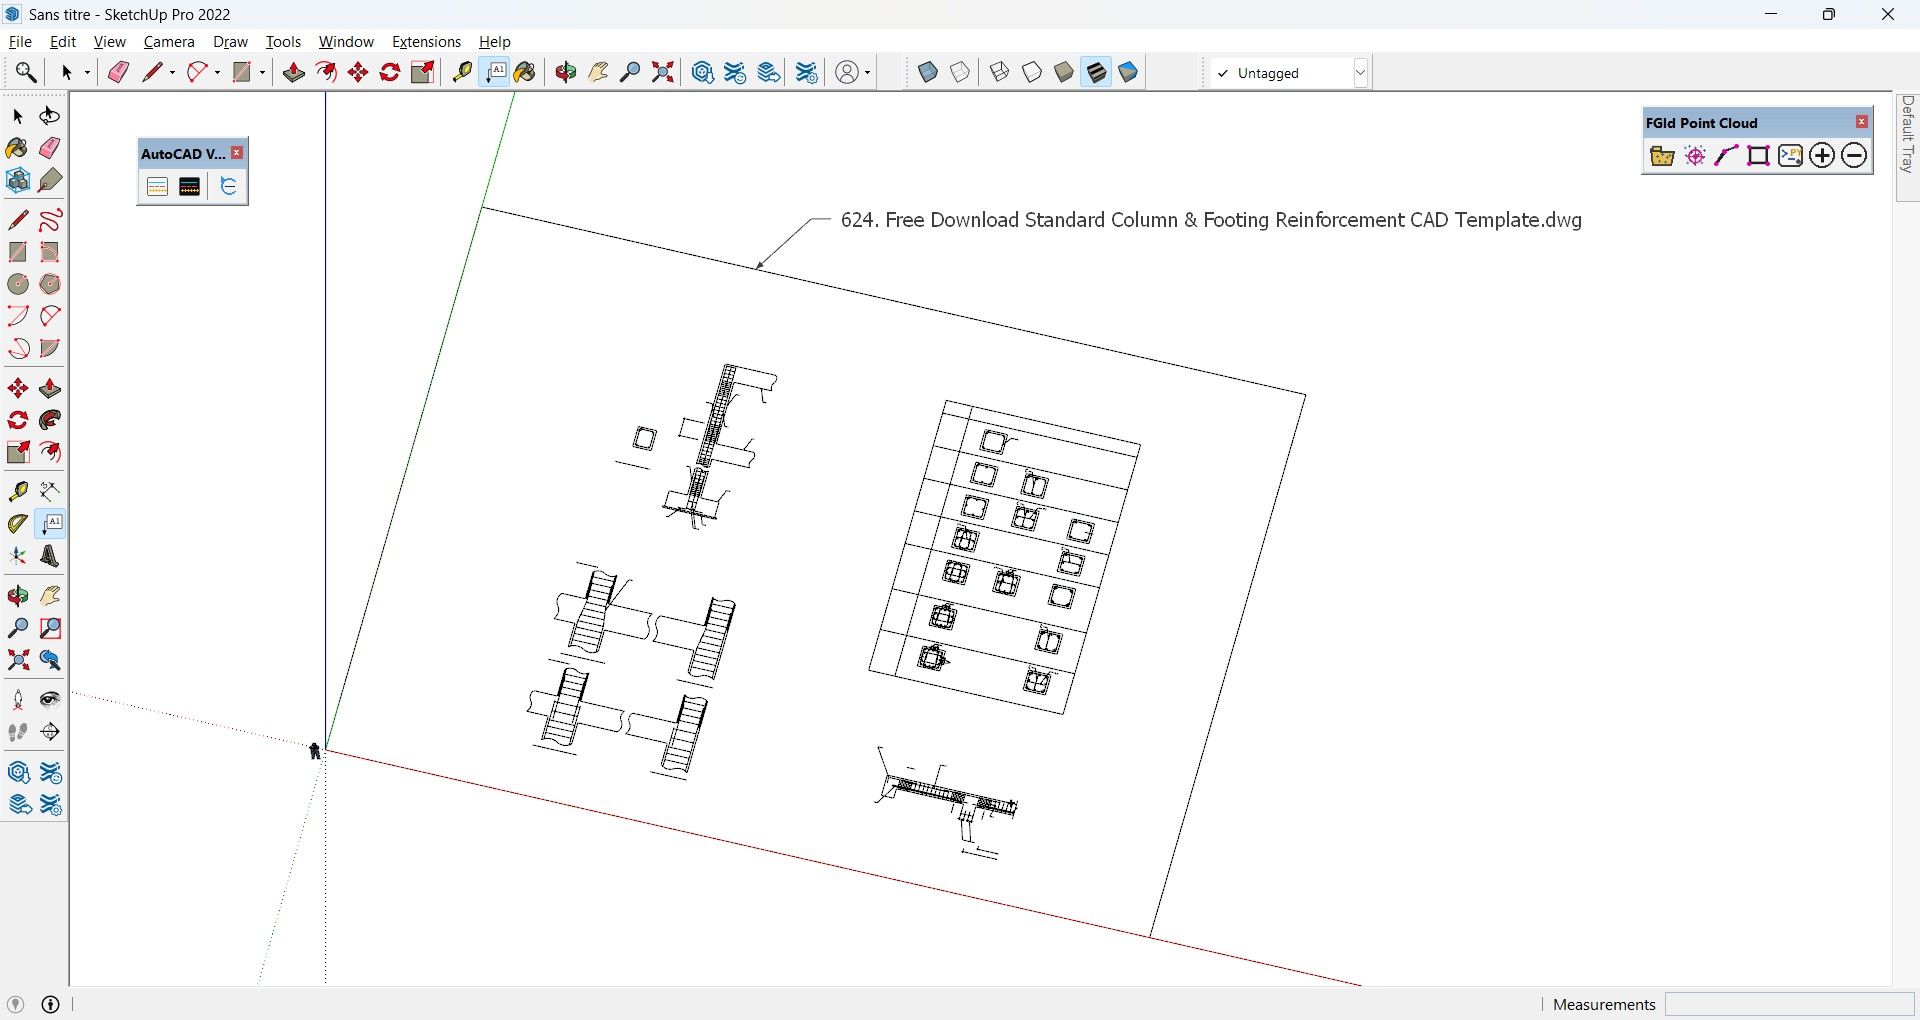Expand Select tool dropdown arrow in top toolbar
The image size is (1920, 1020).
click(87, 72)
